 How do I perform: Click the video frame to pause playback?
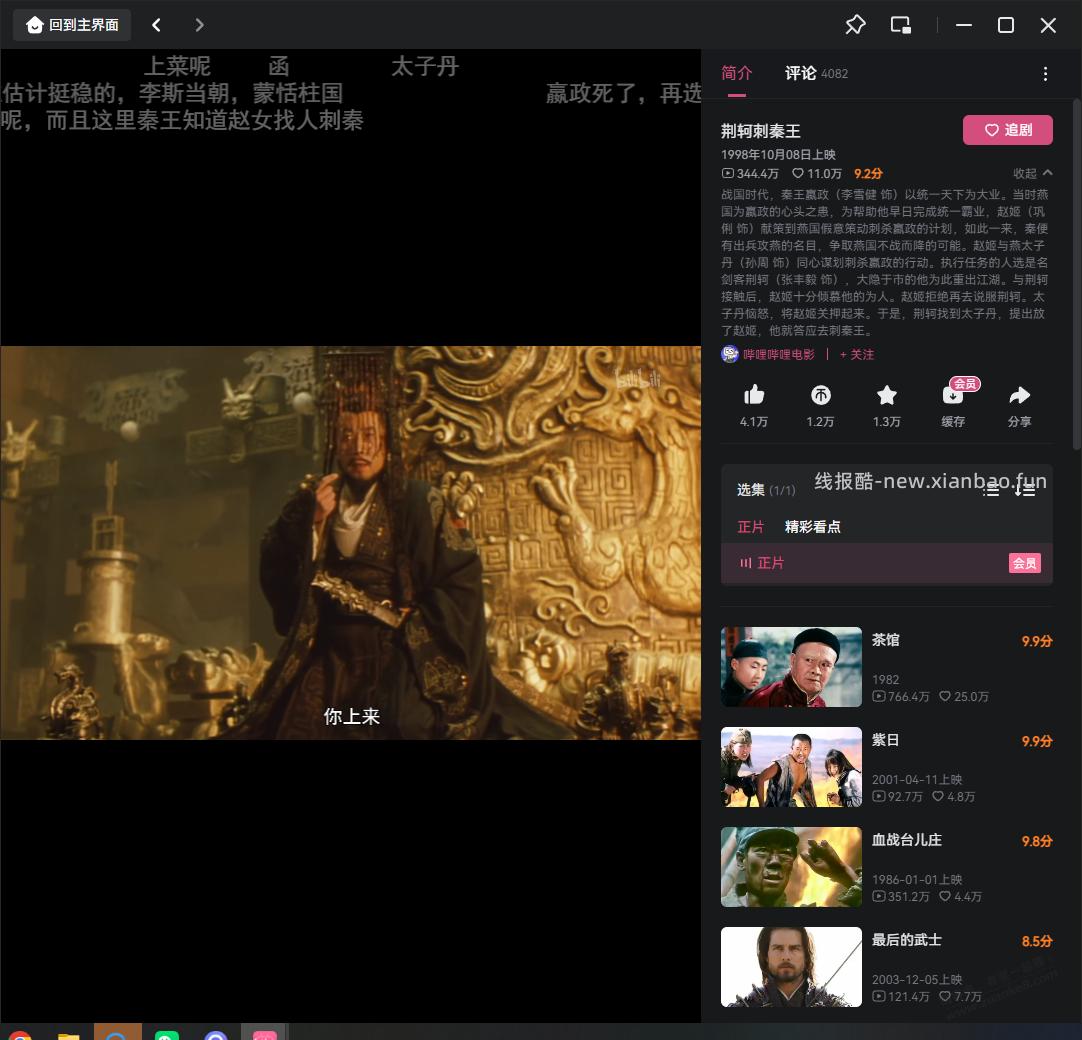point(351,542)
